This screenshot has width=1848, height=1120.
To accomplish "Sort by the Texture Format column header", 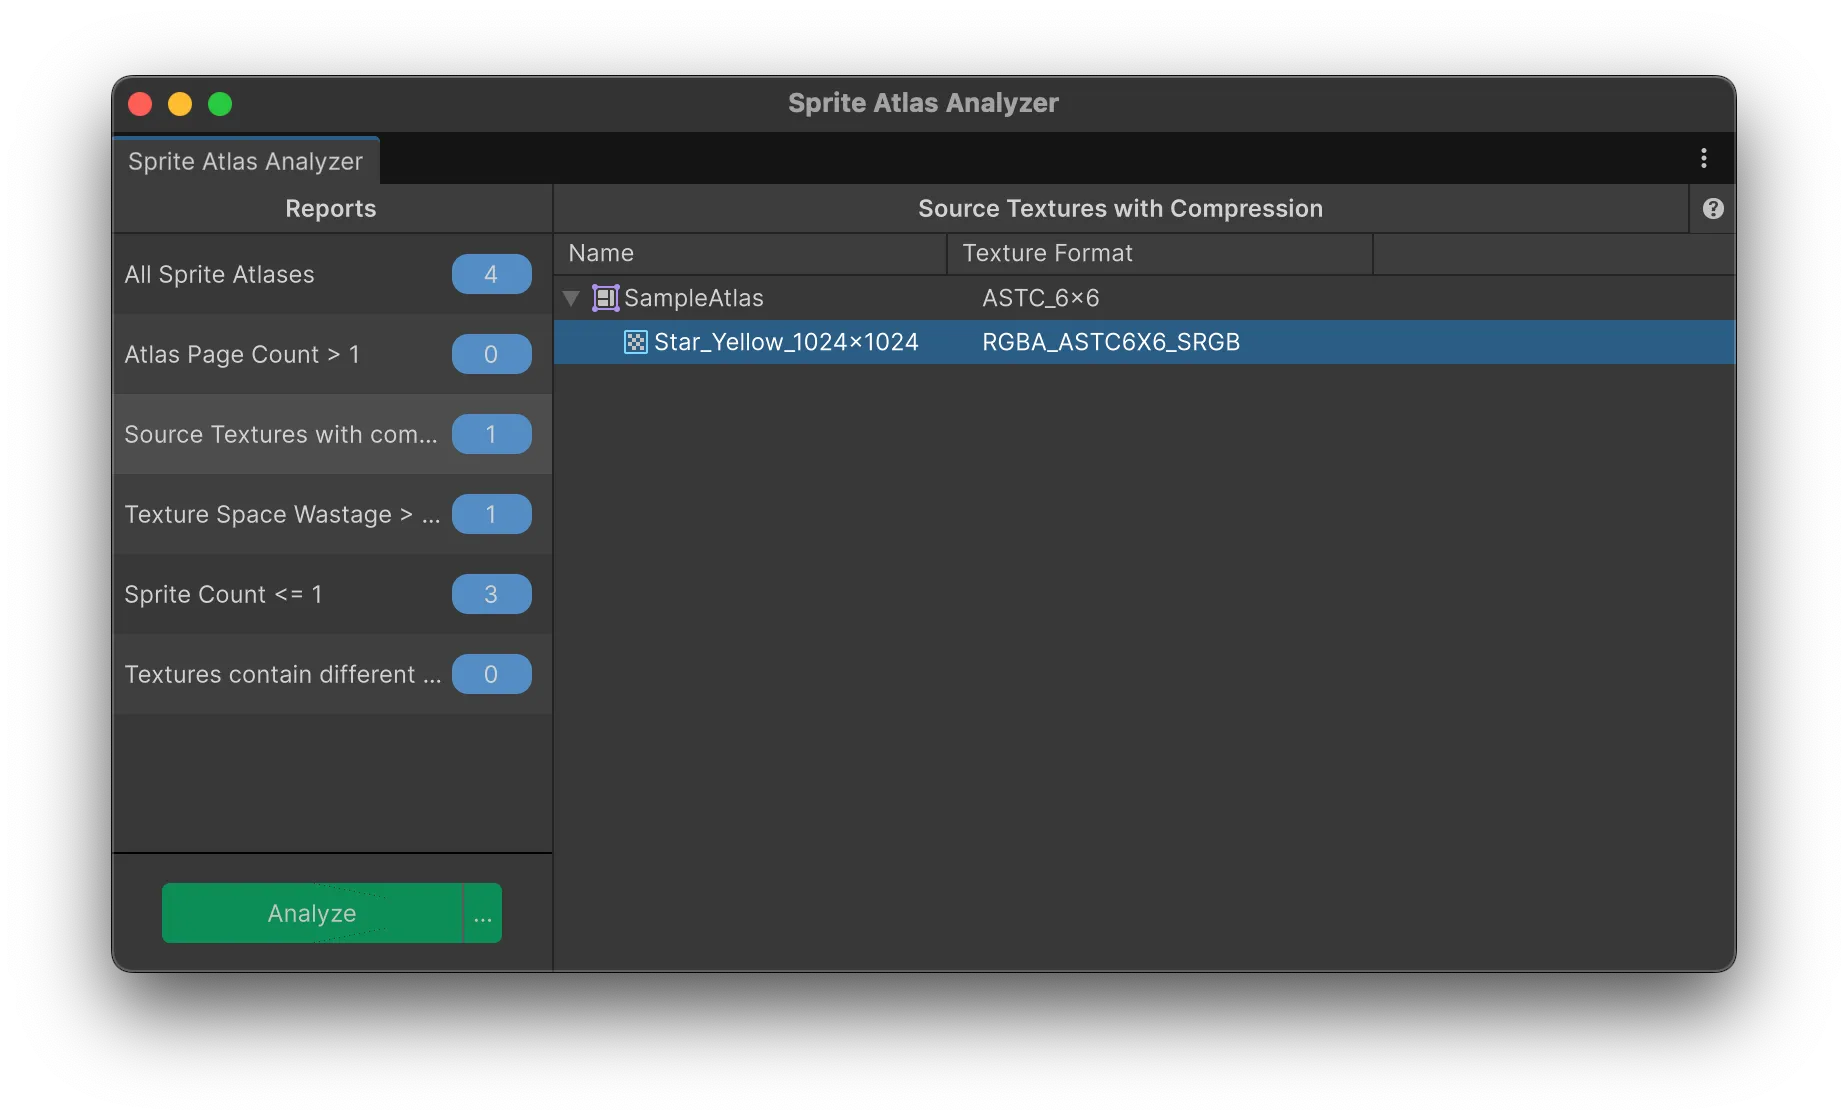I will 1160,253.
